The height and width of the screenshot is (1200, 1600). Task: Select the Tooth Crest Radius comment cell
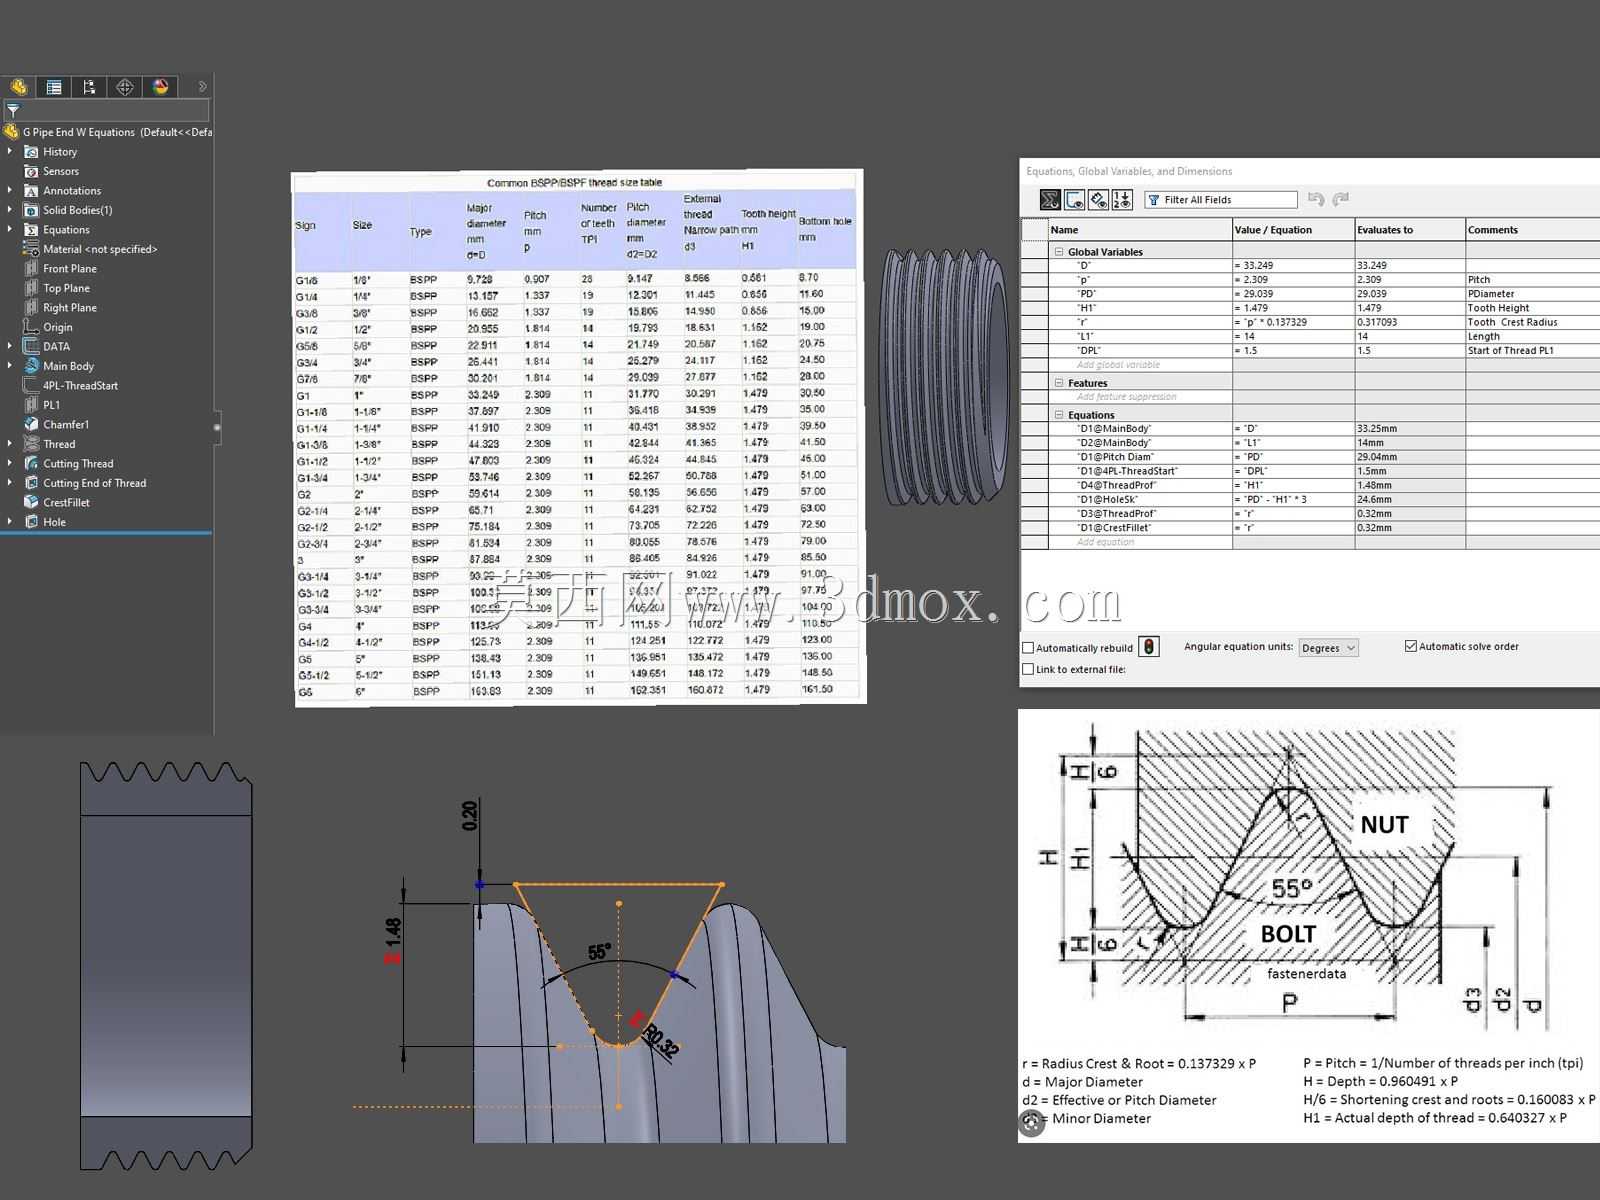click(1532, 322)
